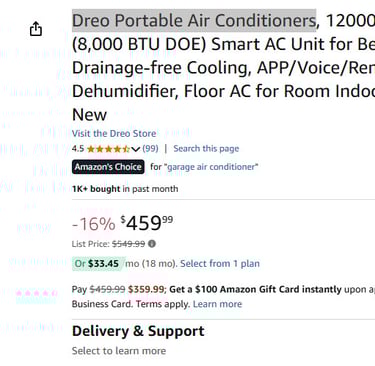375x366 pixels.
Task: Click the $100 Amazon Gift Card offer text
Action: click(x=255, y=289)
